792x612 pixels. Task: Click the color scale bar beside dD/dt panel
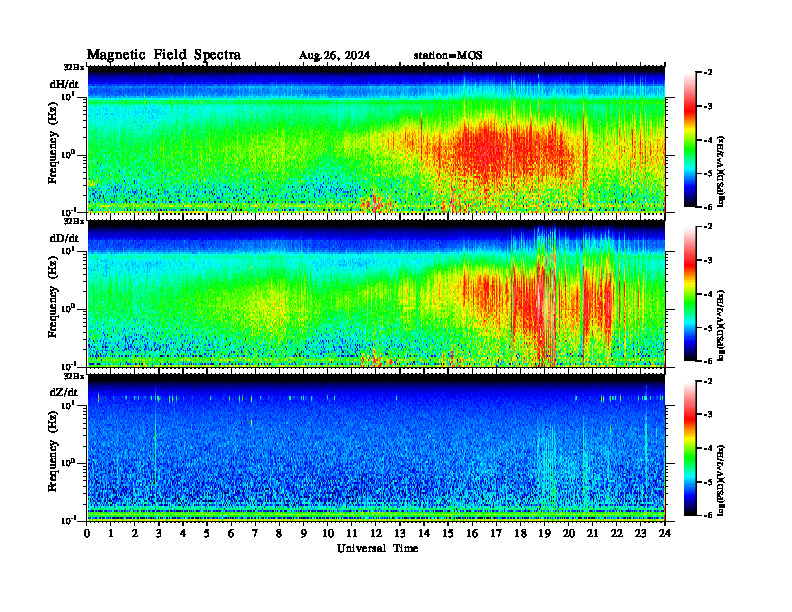(689, 294)
